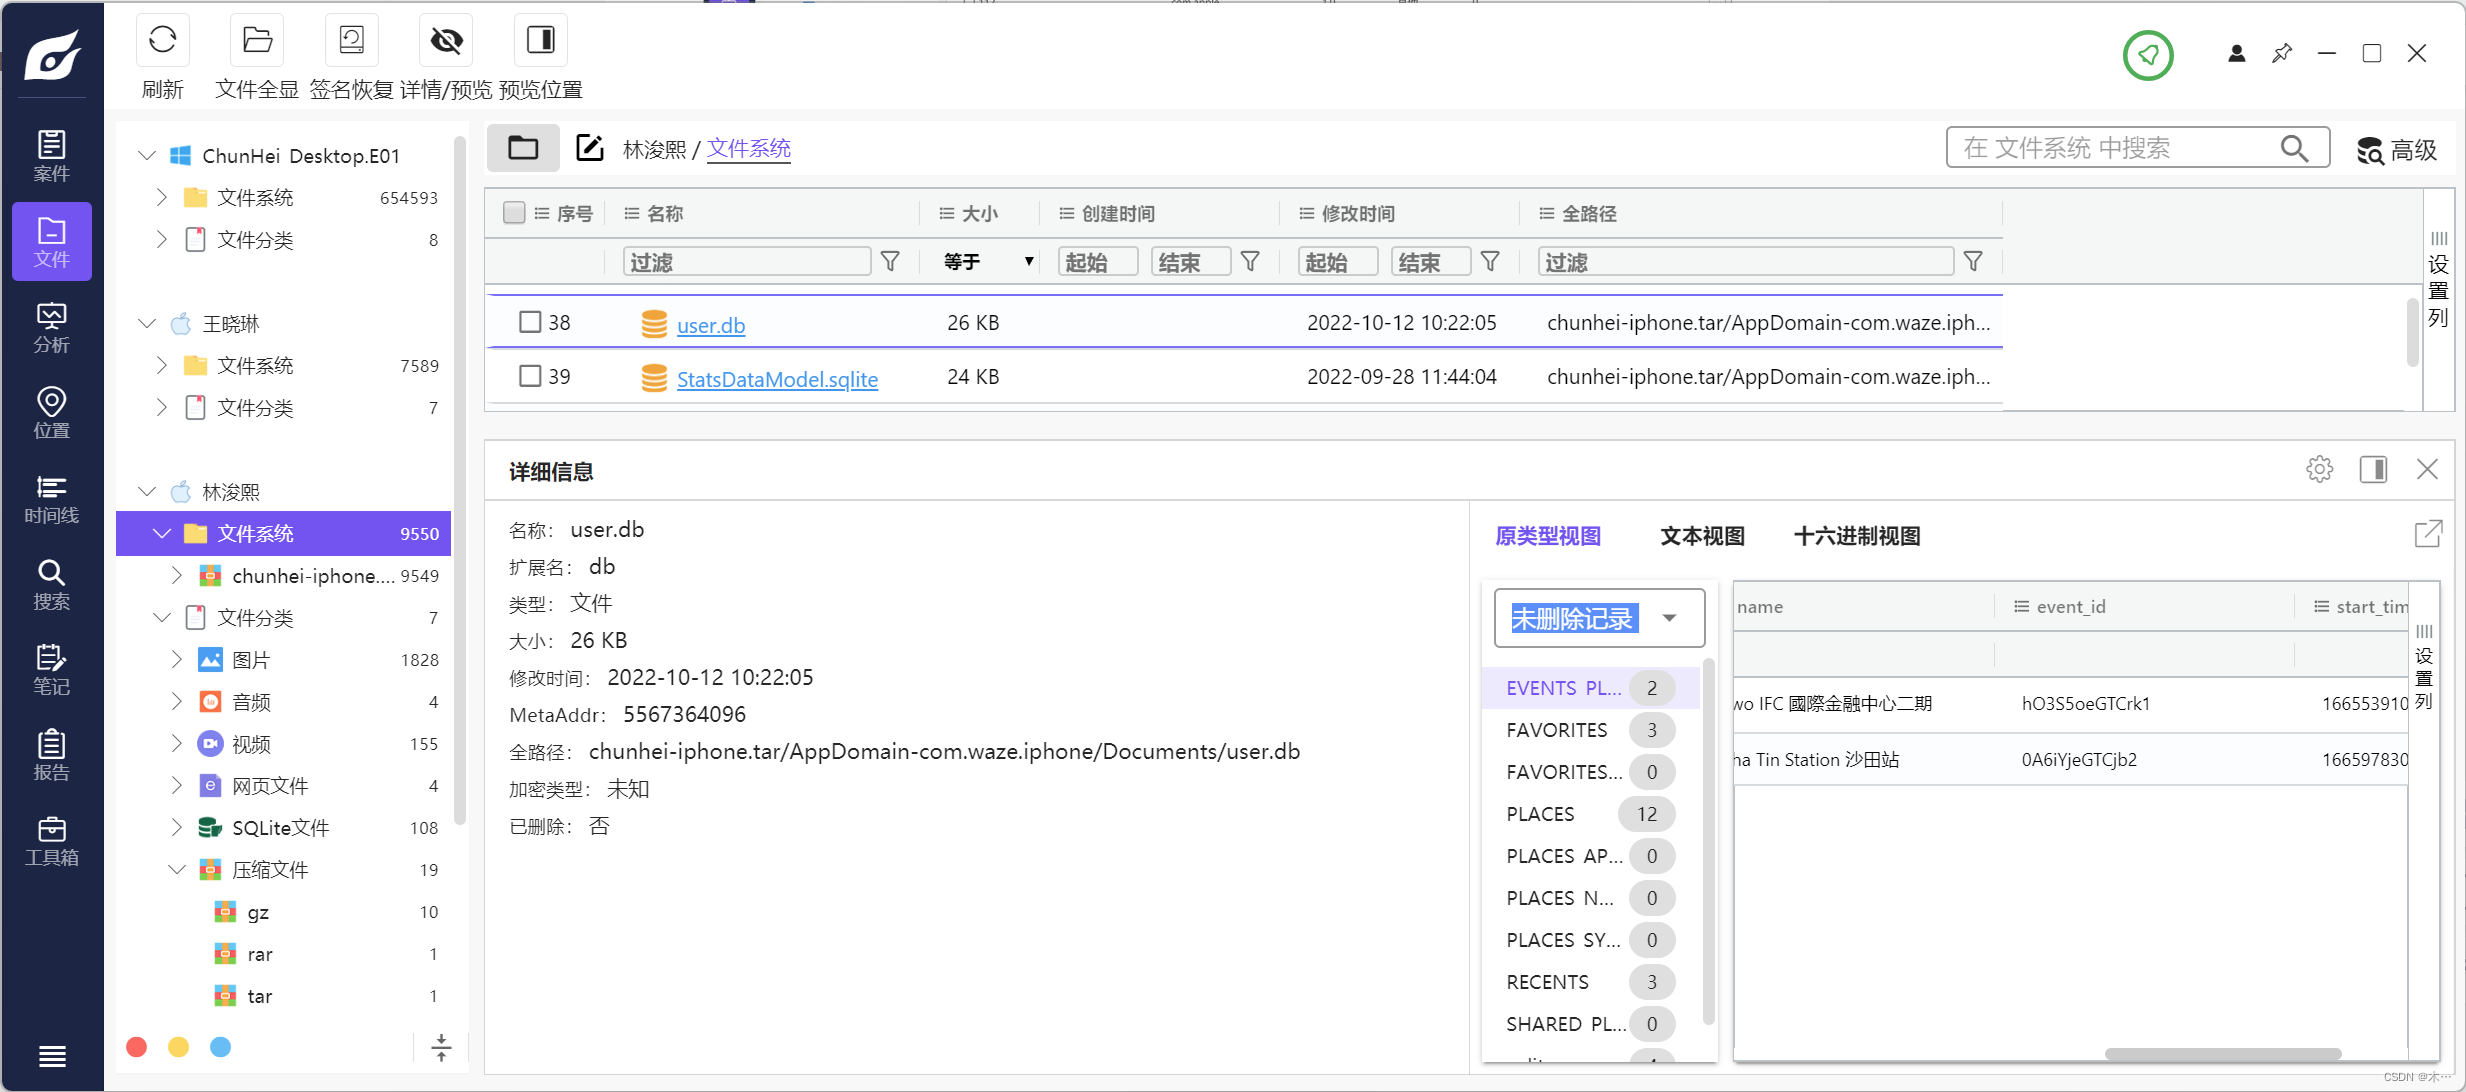Switch to the 文本视图 tab
The height and width of the screenshot is (1092, 2466).
tap(1701, 536)
